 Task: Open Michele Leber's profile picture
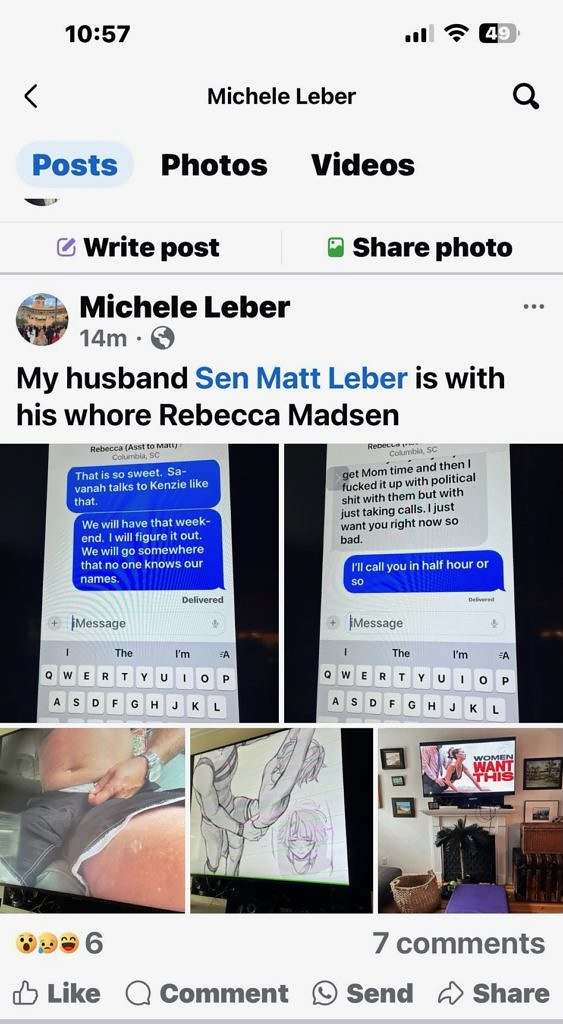[42, 319]
